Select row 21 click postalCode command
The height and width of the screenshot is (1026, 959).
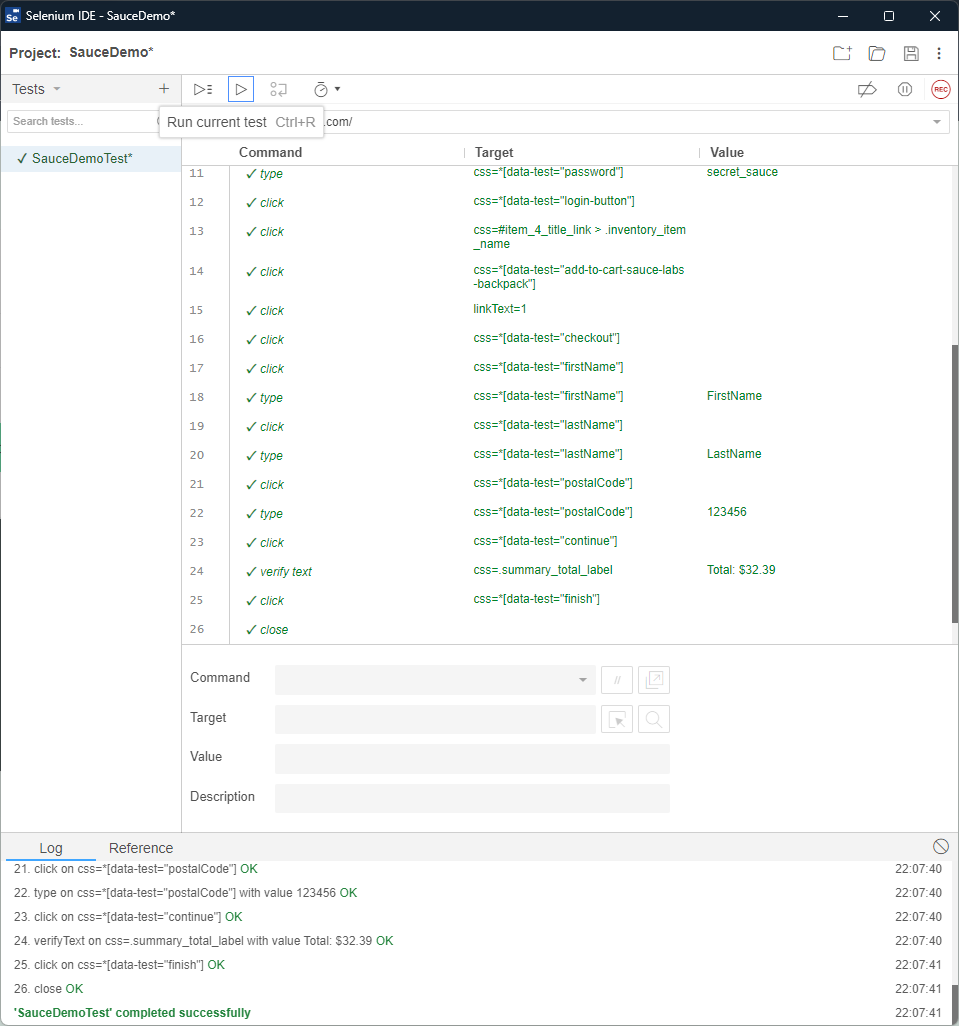(x=567, y=484)
